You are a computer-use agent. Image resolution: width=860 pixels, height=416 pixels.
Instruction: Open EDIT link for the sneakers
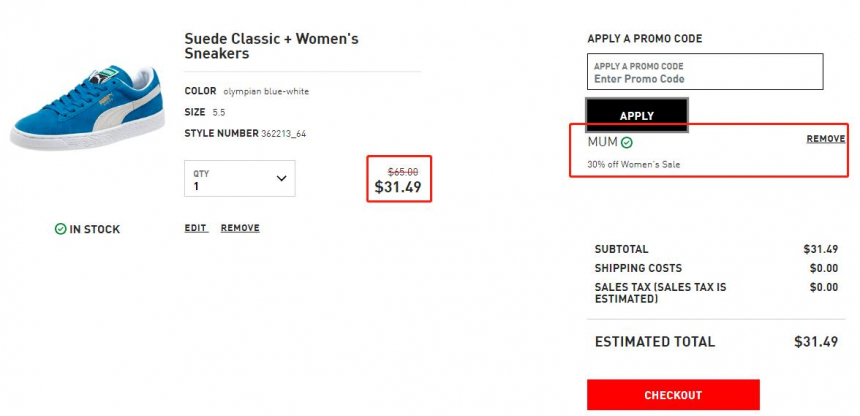(x=196, y=228)
